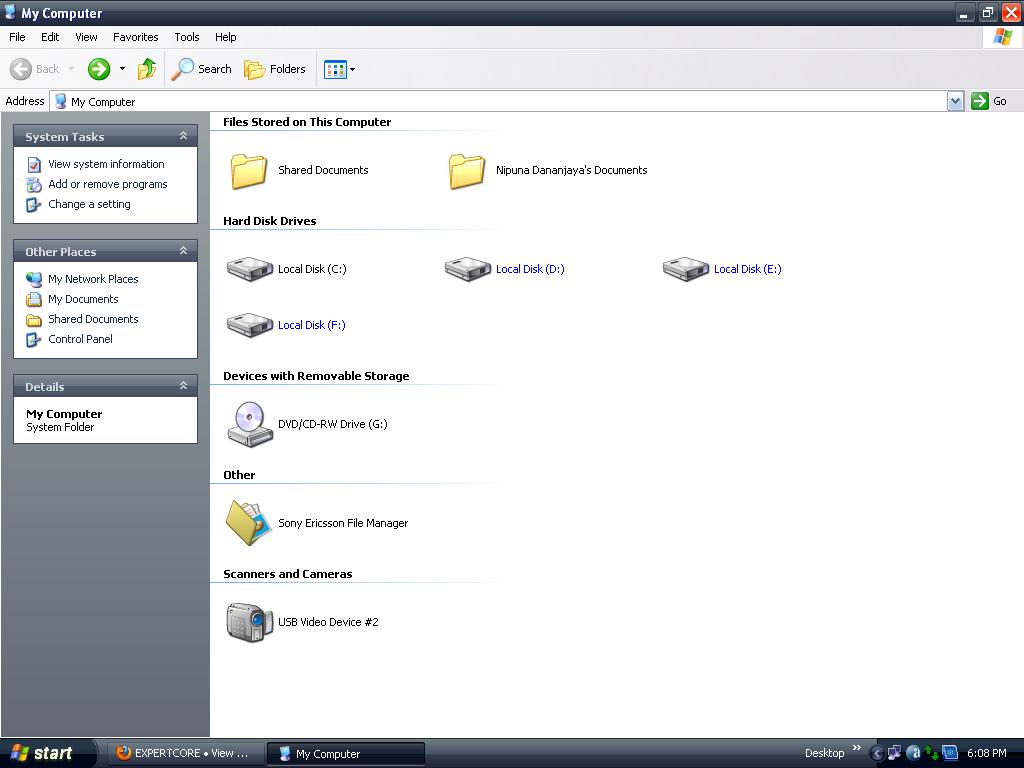Collapse the Other Places panel

[183, 251]
